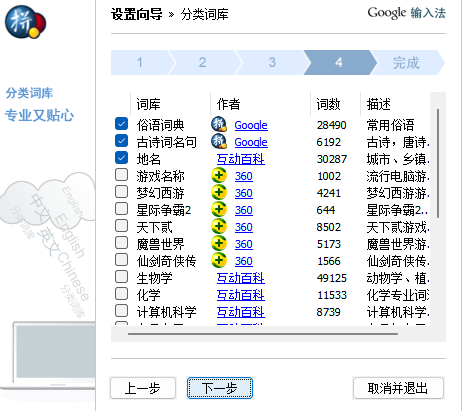Open 360 link in 天下贰 row

(244, 227)
